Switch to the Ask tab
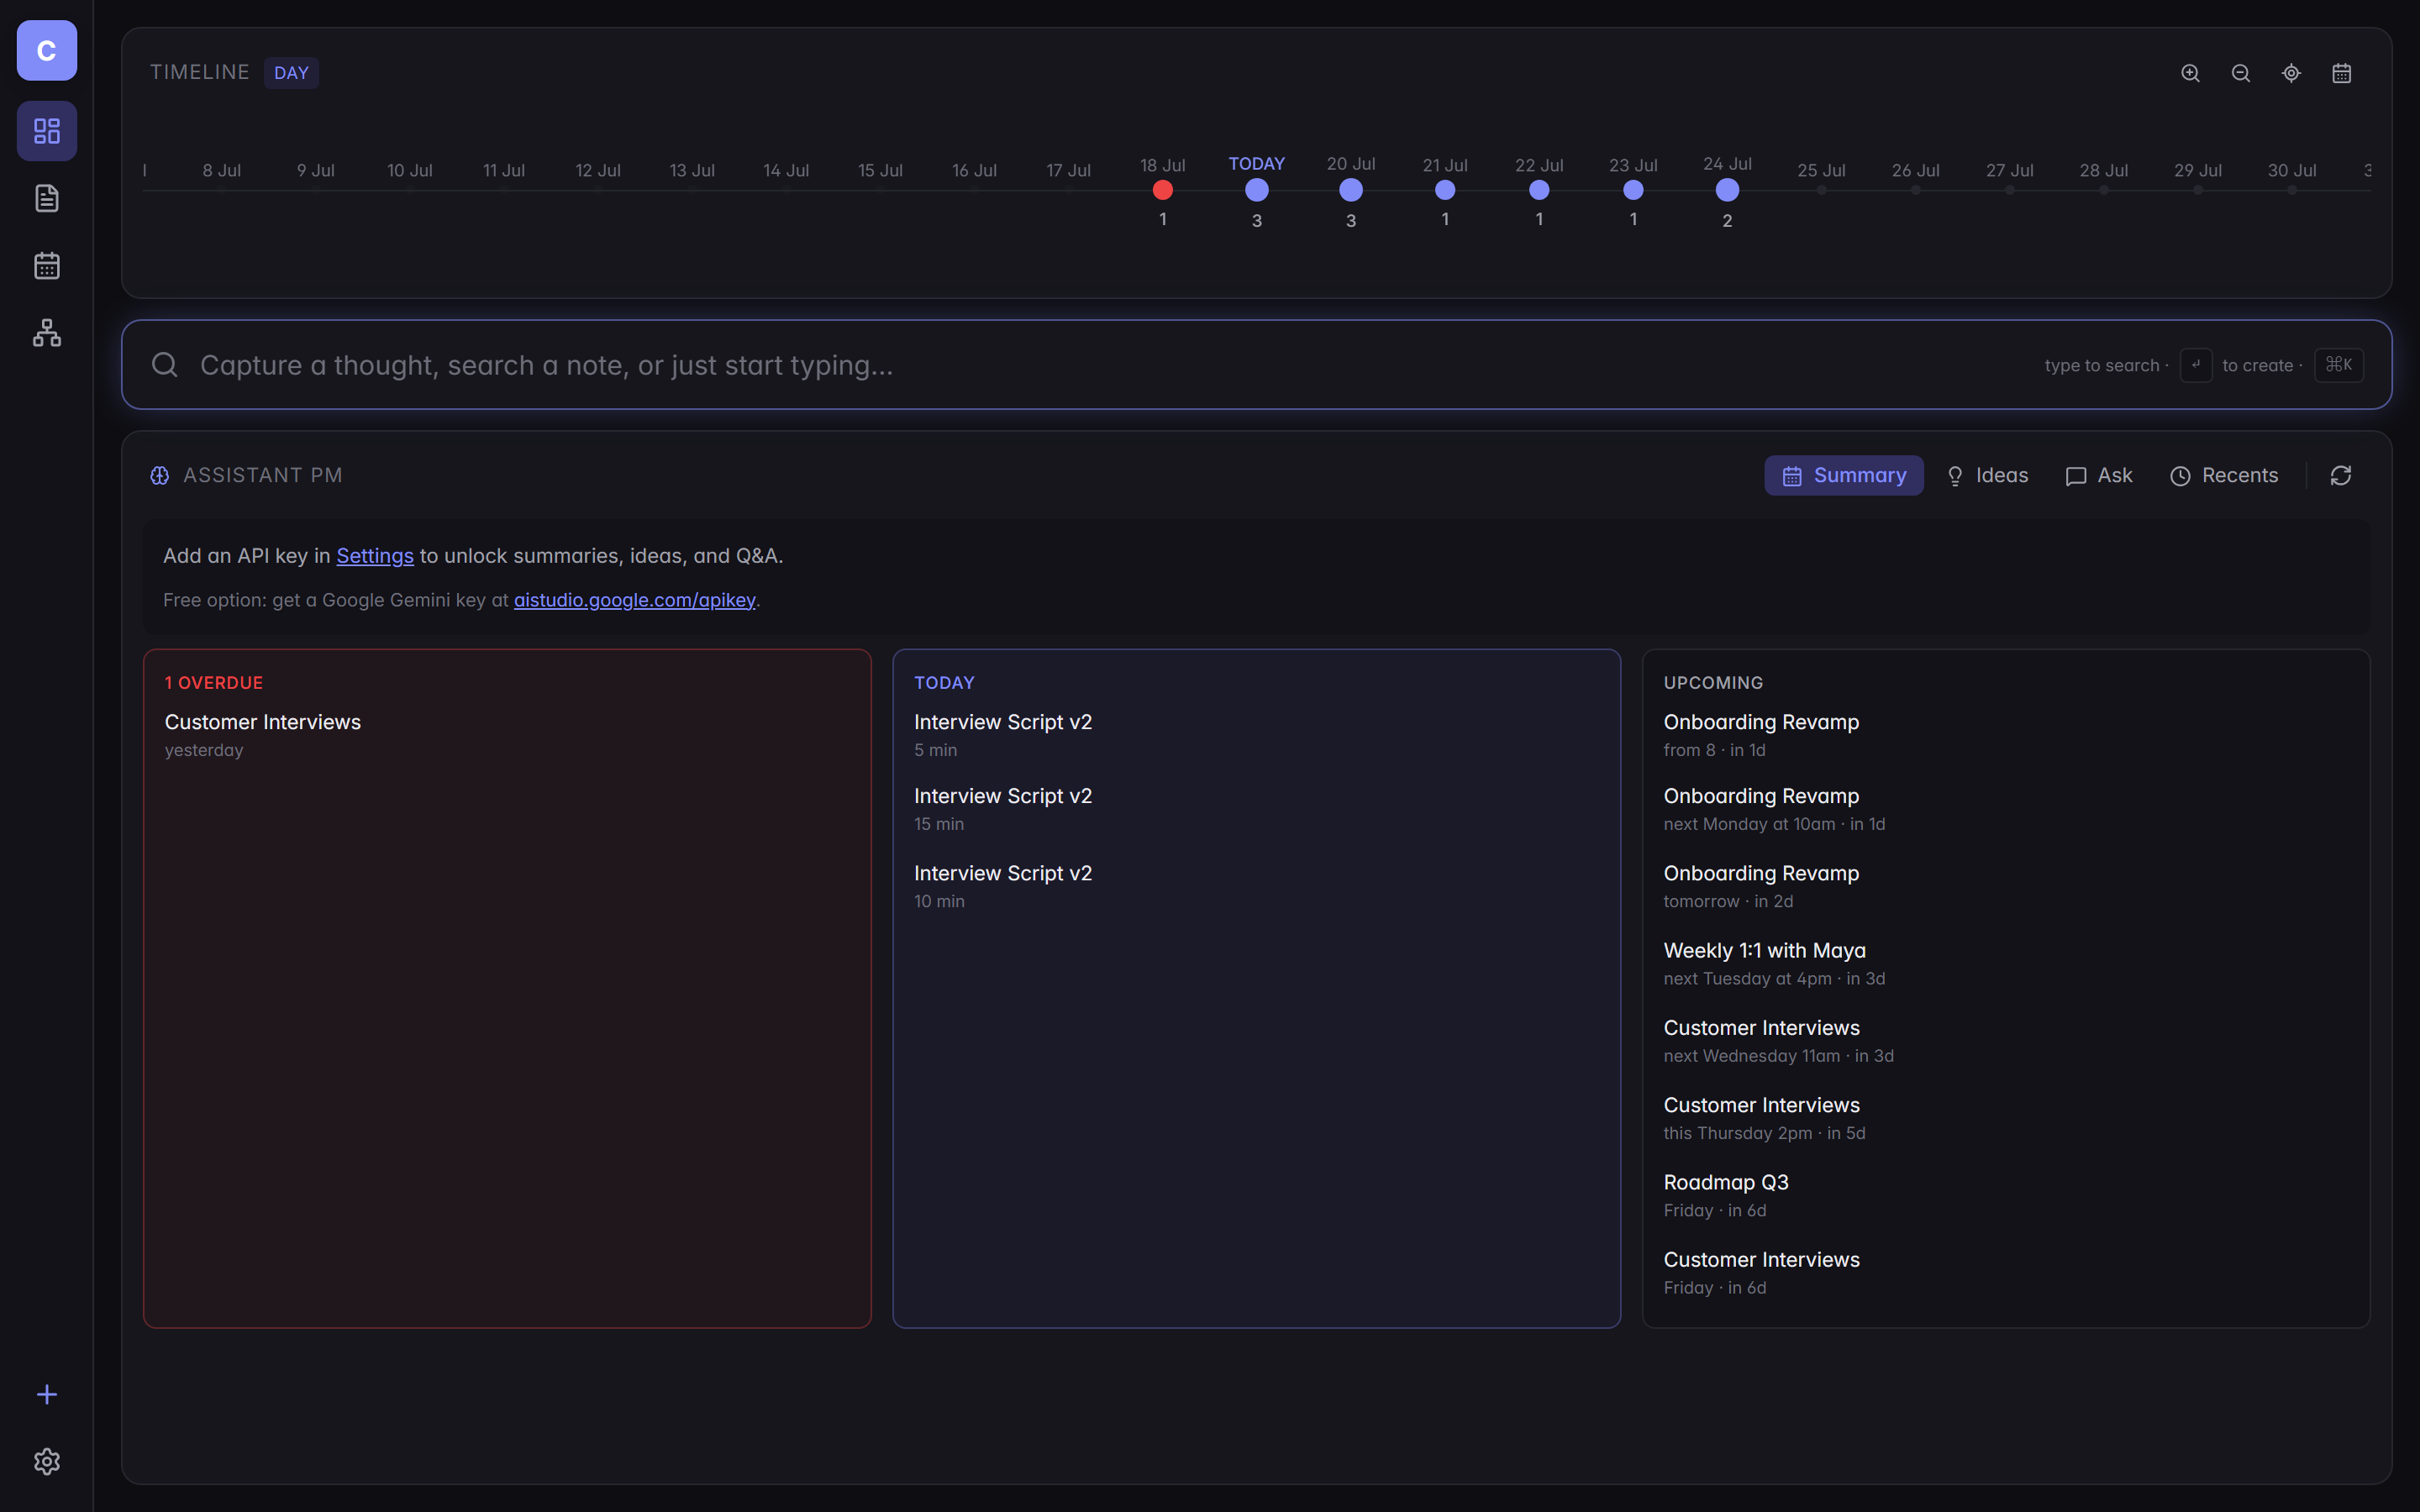 (x=2099, y=476)
